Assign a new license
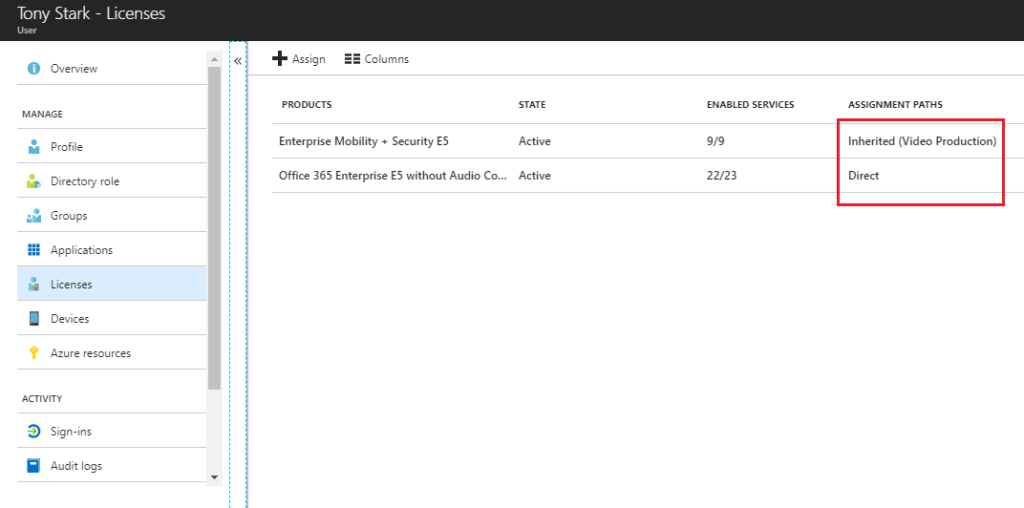 299,59
